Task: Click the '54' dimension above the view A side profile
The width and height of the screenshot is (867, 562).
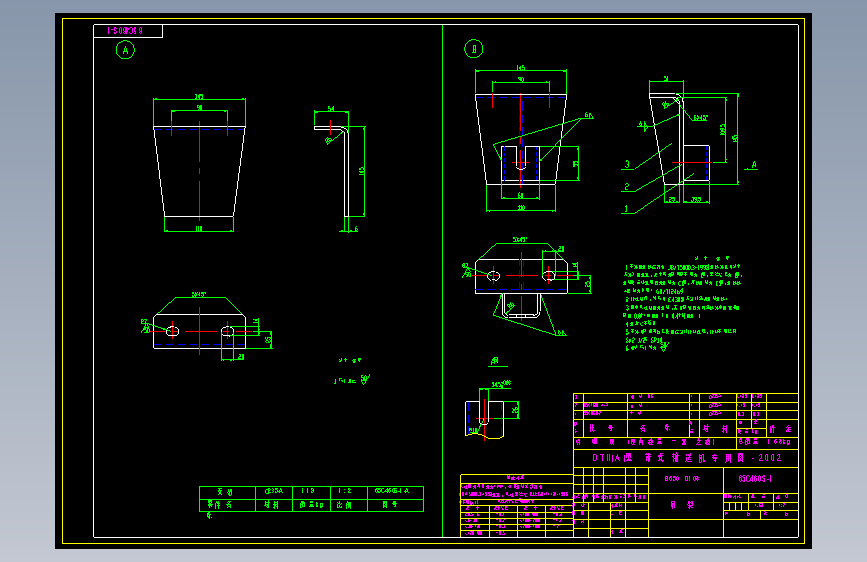Action: (x=331, y=109)
